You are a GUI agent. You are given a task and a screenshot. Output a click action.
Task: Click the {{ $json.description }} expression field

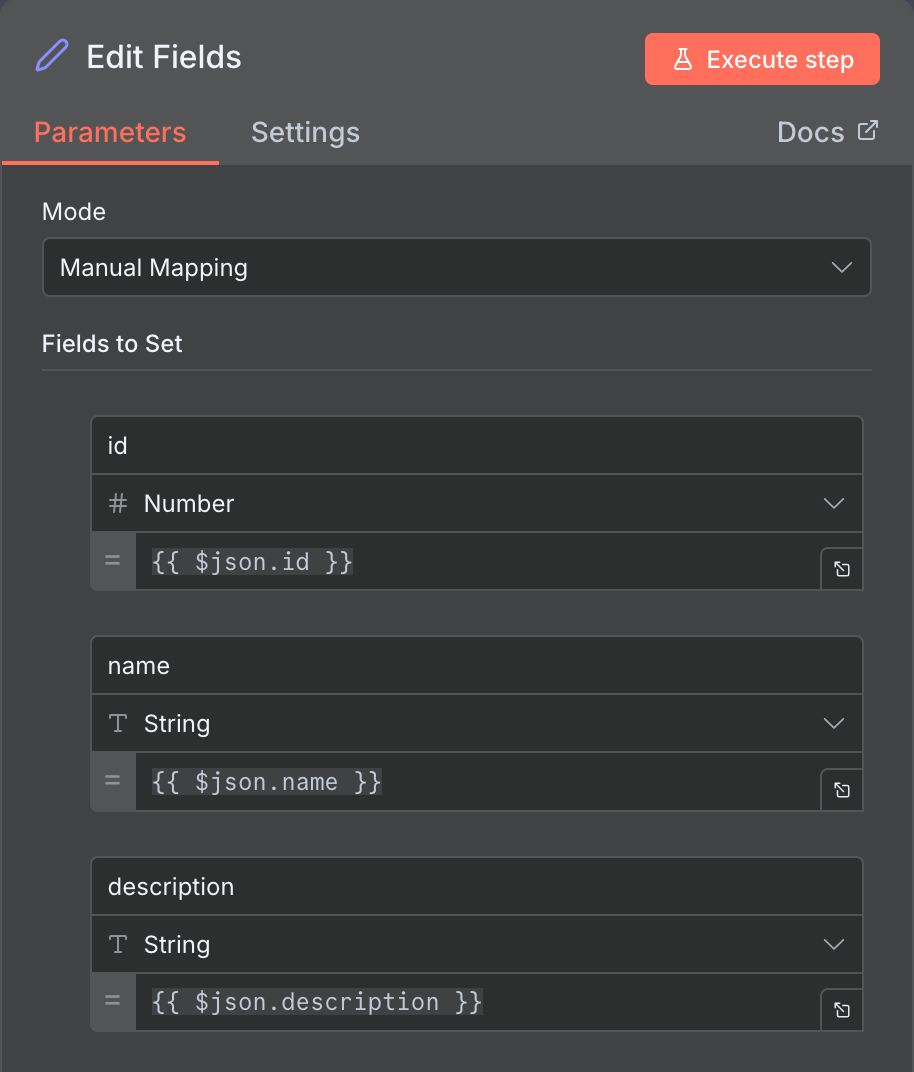(478, 1002)
